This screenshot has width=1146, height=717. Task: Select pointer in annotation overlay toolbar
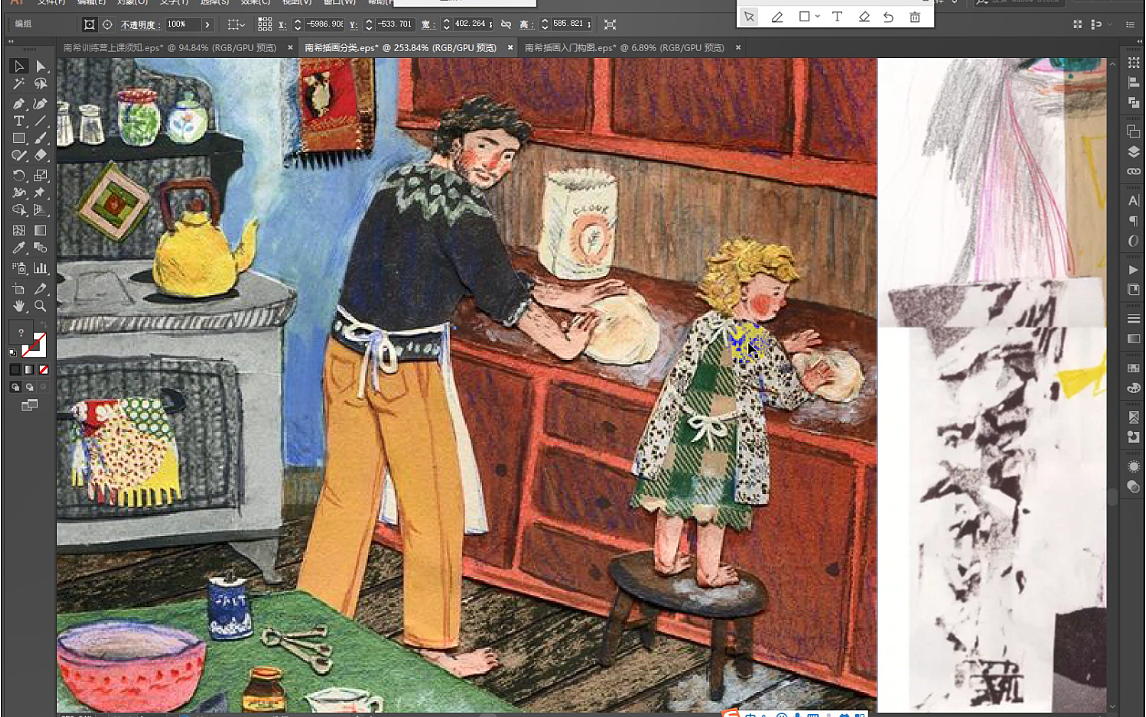click(749, 17)
